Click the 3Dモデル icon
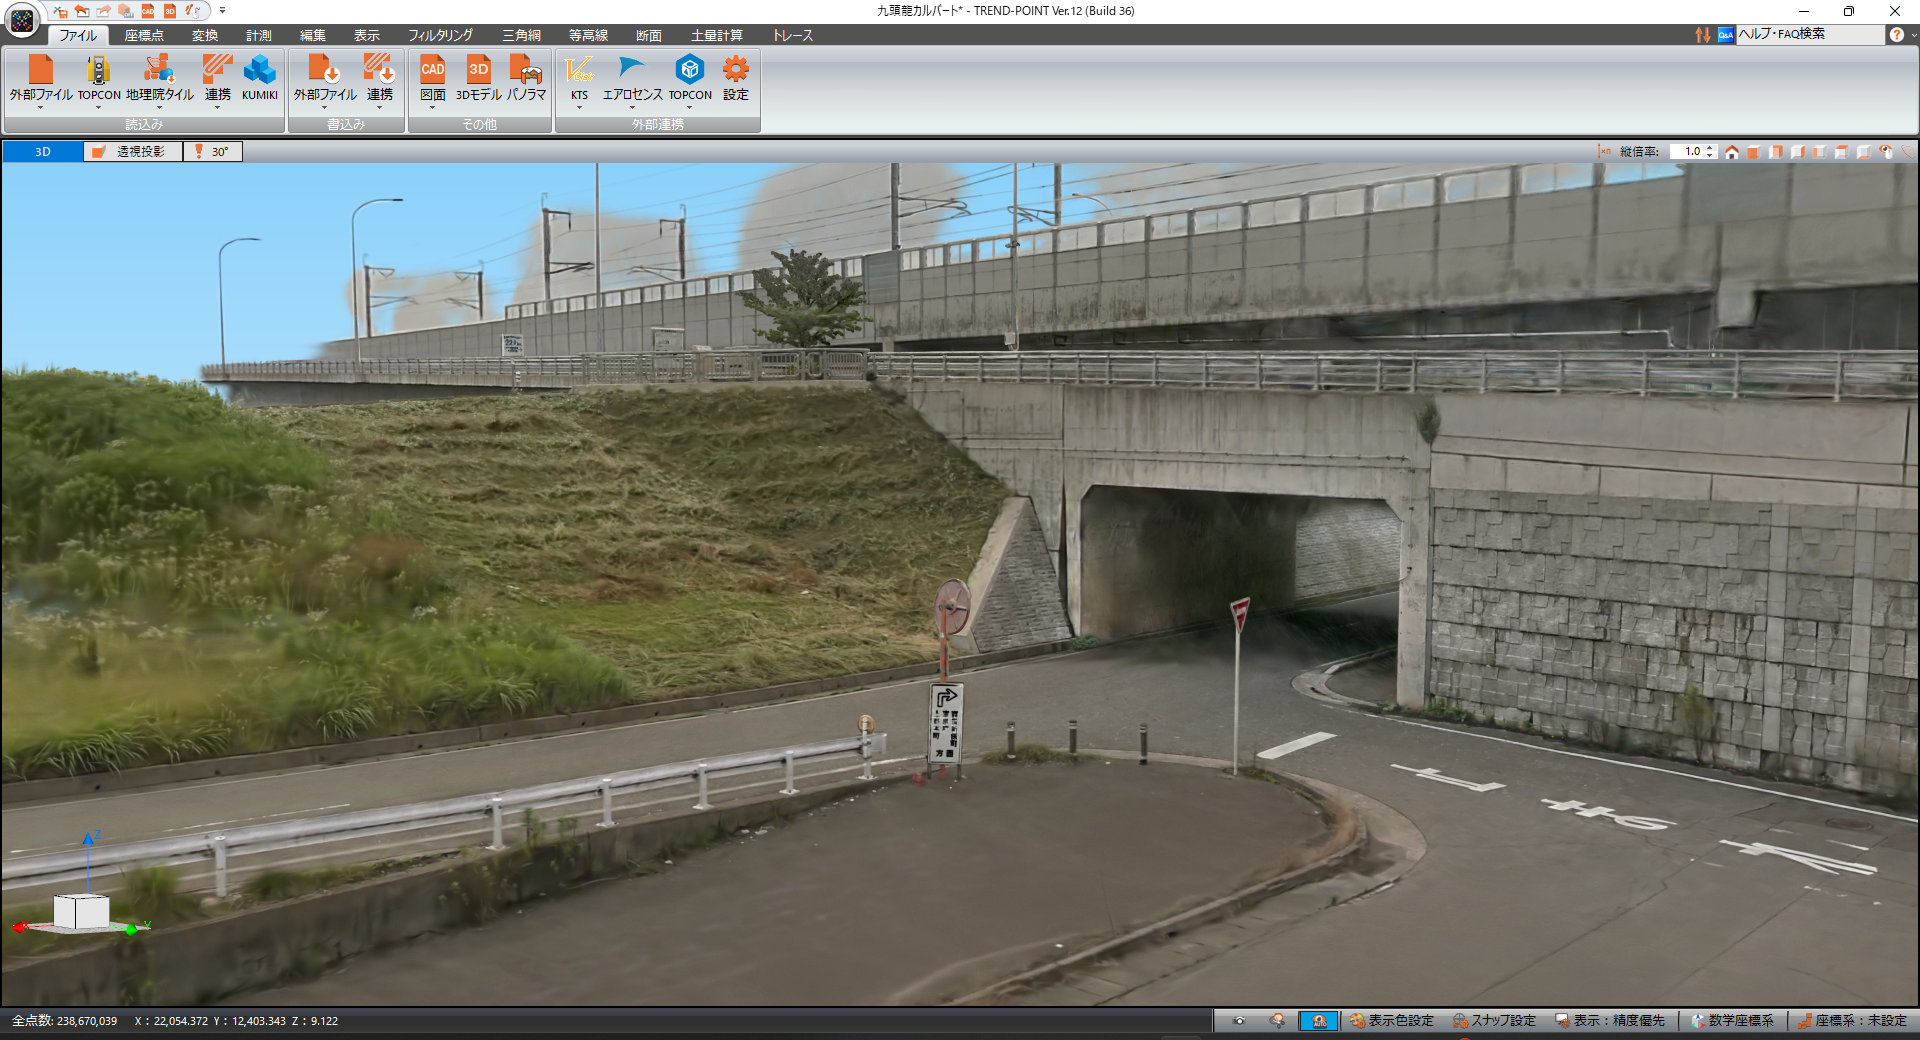The image size is (1920, 1040). pos(478,72)
